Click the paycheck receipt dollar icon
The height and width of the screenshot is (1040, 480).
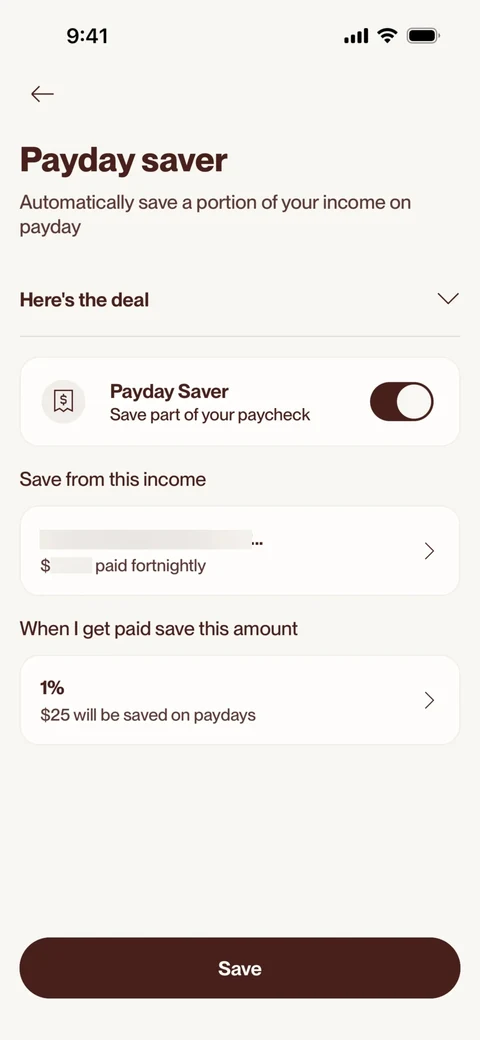(x=64, y=401)
